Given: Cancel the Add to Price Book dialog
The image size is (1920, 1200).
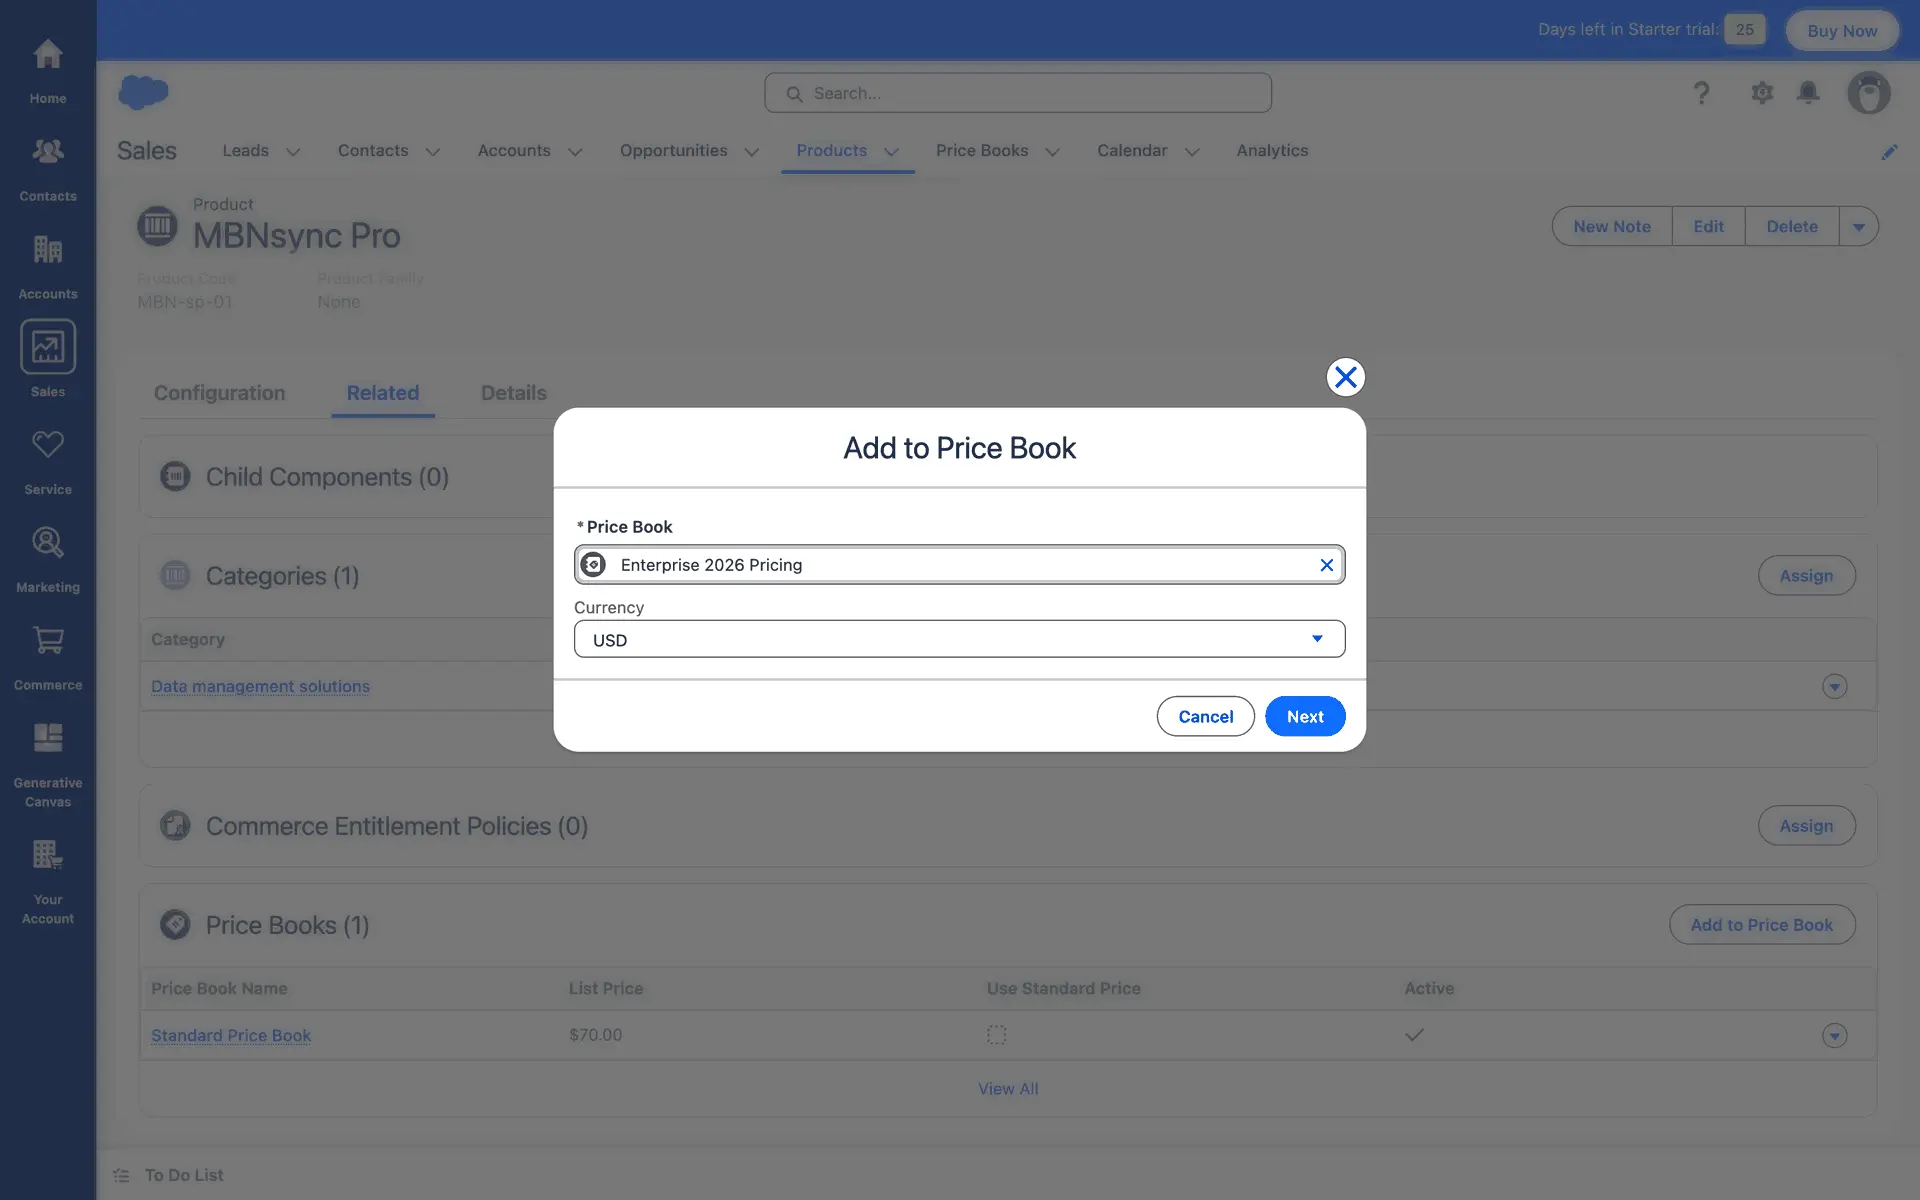Looking at the screenshot, I should [x=1205, y=716].
